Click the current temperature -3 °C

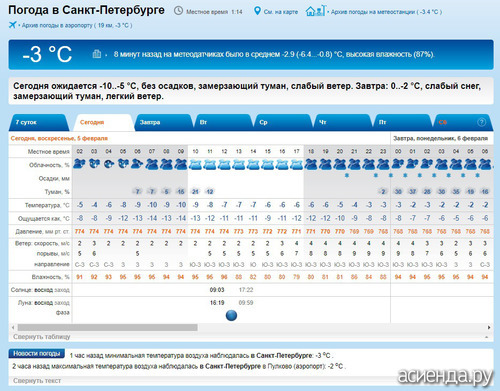[47, 54]
